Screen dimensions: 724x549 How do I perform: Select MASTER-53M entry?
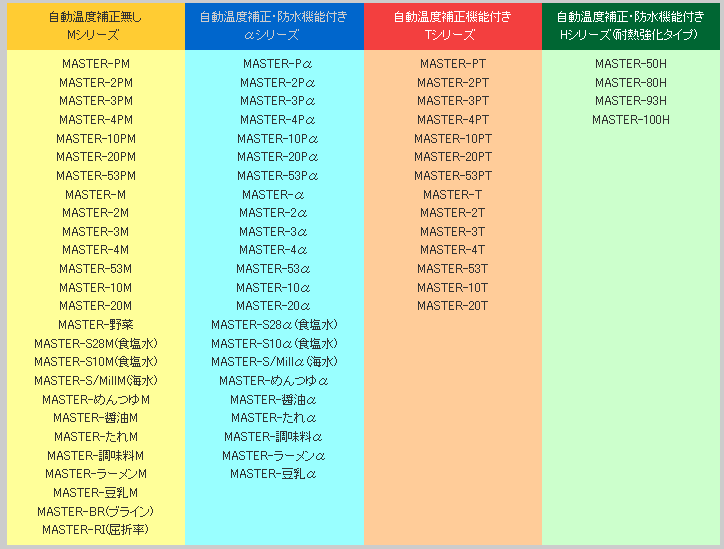[x=96, y=268]
